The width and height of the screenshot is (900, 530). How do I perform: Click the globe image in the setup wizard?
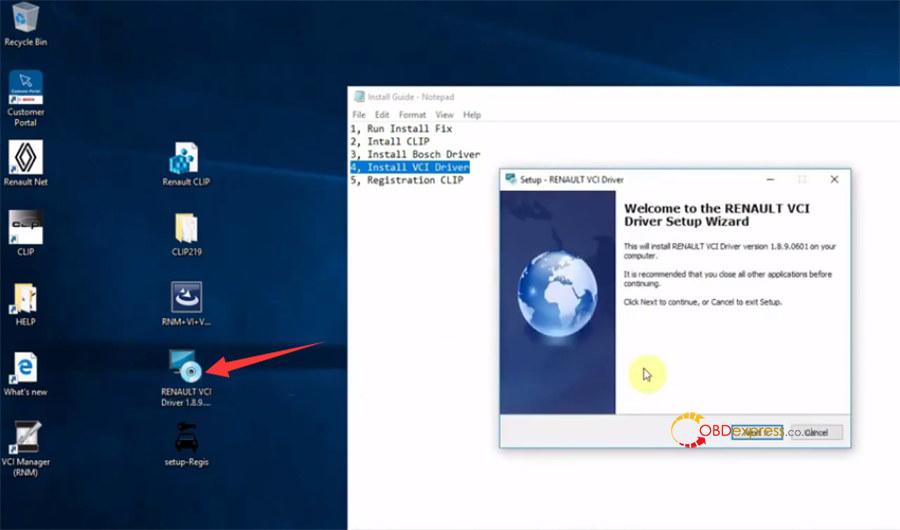click(557, 293)
